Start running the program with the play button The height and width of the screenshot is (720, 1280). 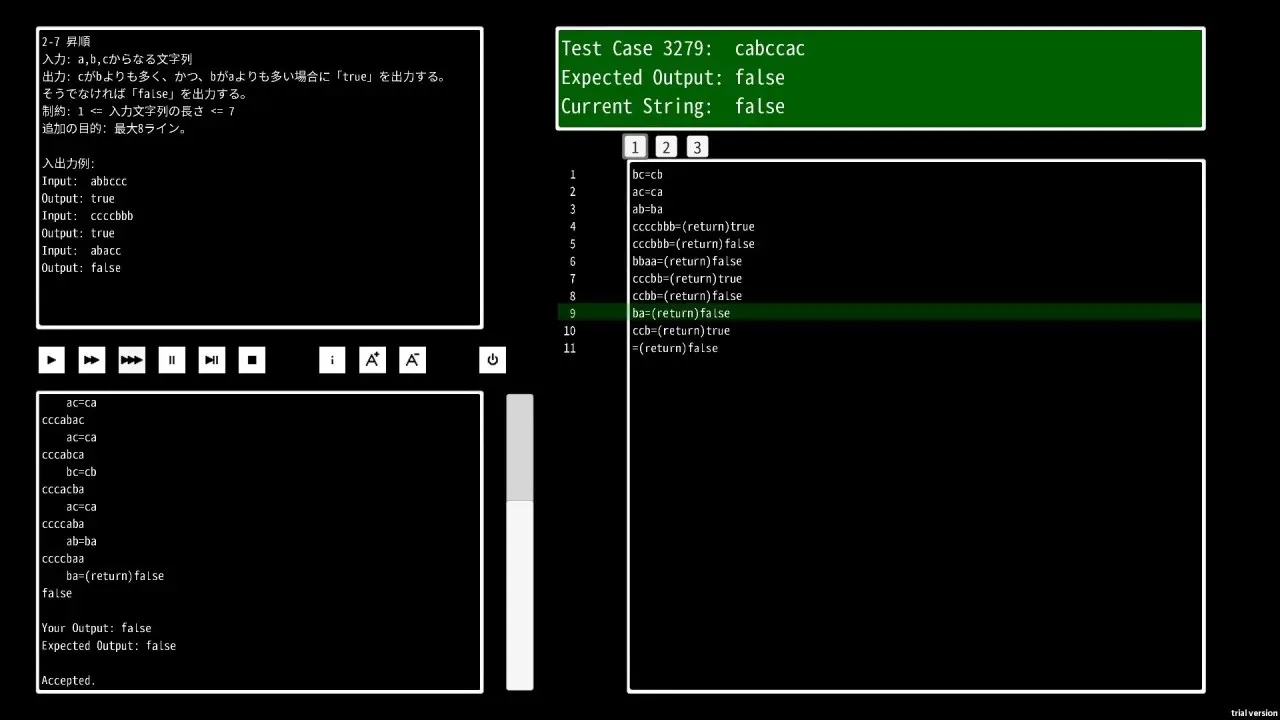(x=51, y=360)
